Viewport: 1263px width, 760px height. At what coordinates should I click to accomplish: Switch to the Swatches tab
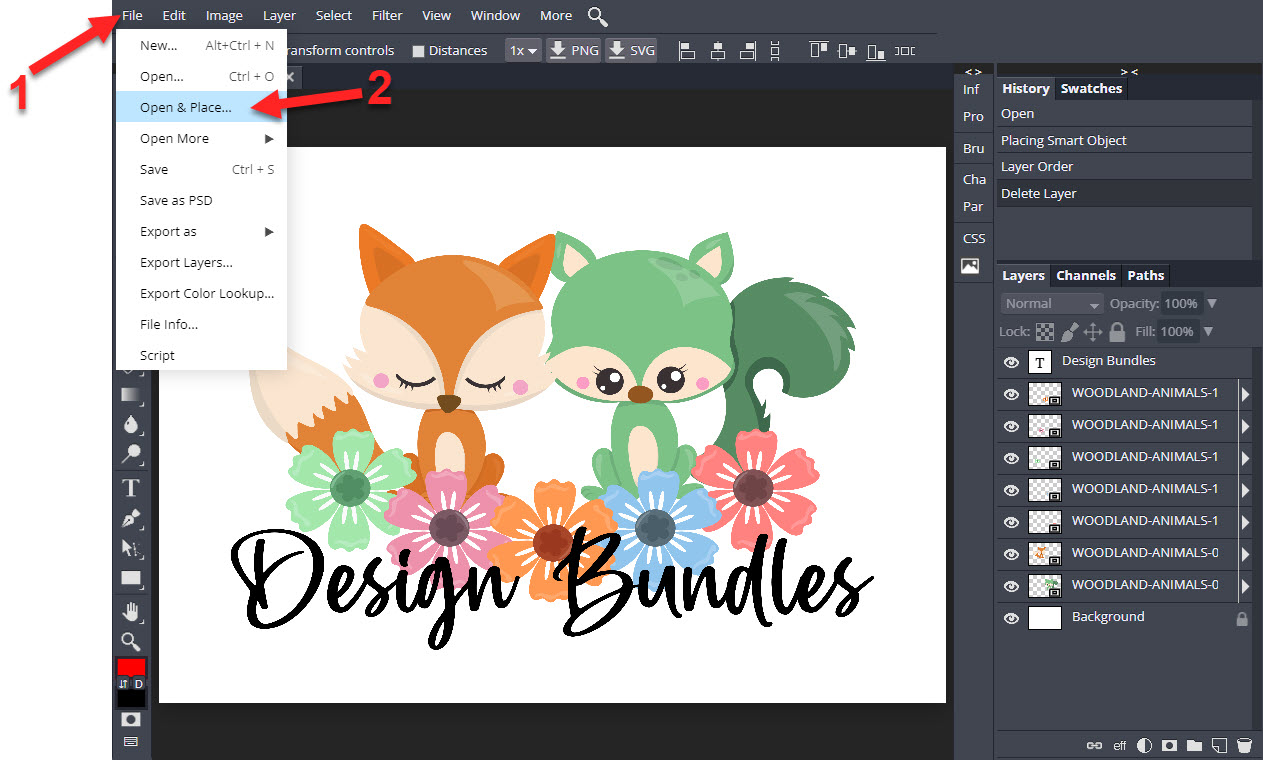(x=1091, y=89)
